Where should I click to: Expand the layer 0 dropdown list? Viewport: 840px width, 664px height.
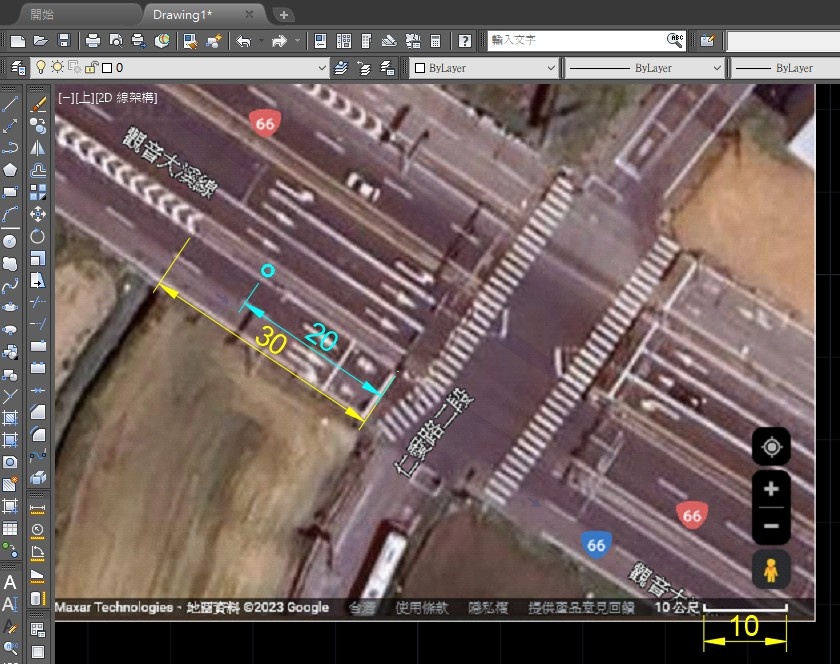(321, 68)
